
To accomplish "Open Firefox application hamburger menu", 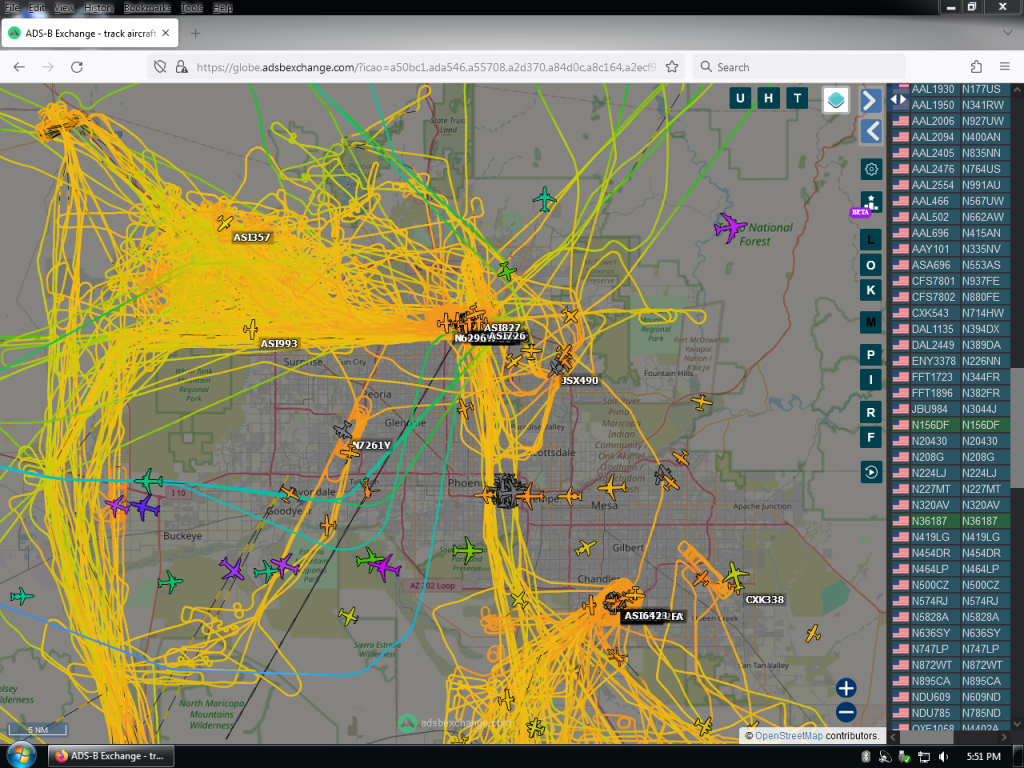I will (x=1004, y=67).
